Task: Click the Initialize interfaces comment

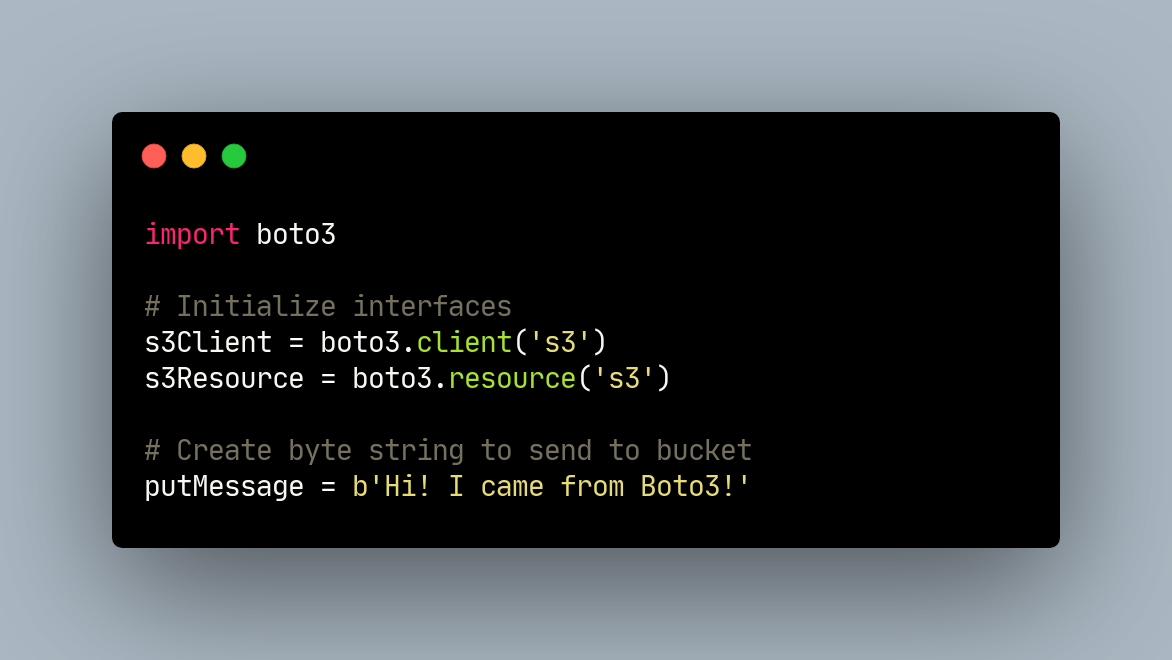Action: [x=328, y=307]
